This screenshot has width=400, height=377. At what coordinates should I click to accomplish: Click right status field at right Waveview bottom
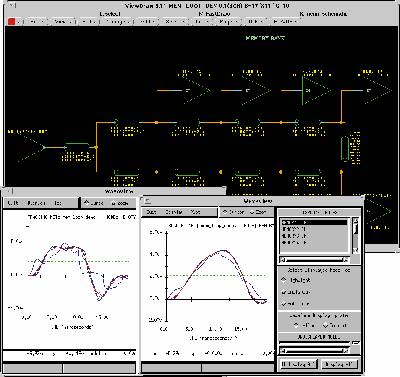coord(237,368)
